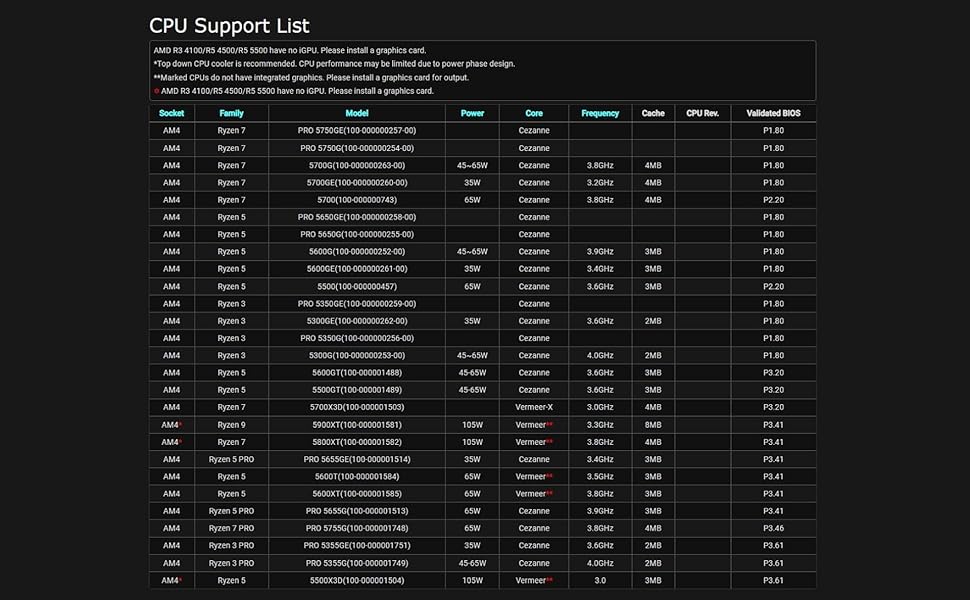Click the 5900XT(100-000001581) model entry
This screenshot has width=970, height=600.
click(357, 425)
